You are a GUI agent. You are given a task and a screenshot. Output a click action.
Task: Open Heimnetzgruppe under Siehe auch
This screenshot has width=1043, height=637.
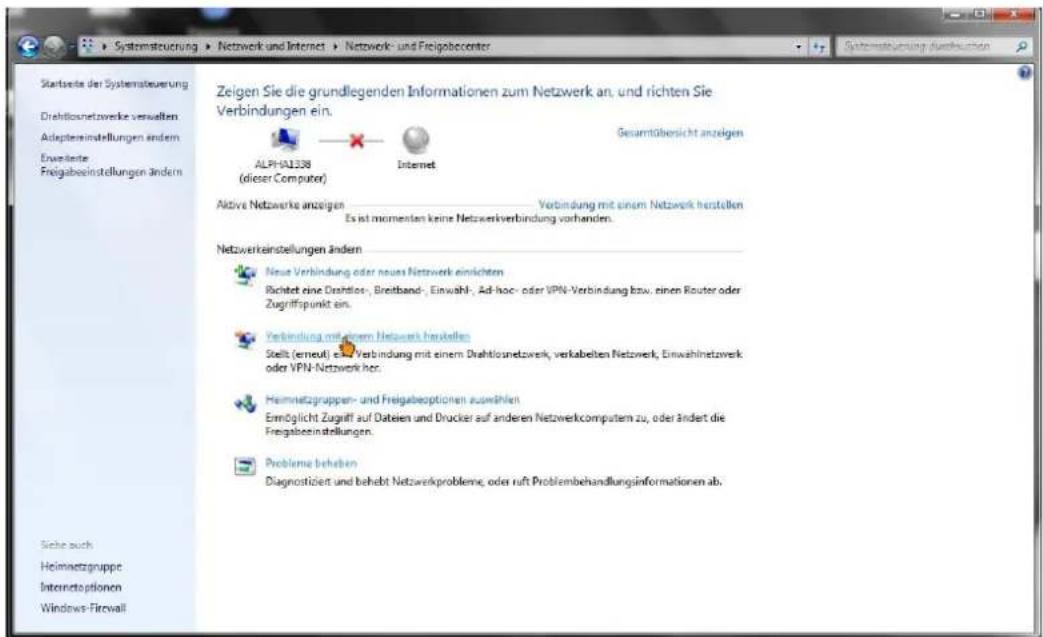coord(81,567)
